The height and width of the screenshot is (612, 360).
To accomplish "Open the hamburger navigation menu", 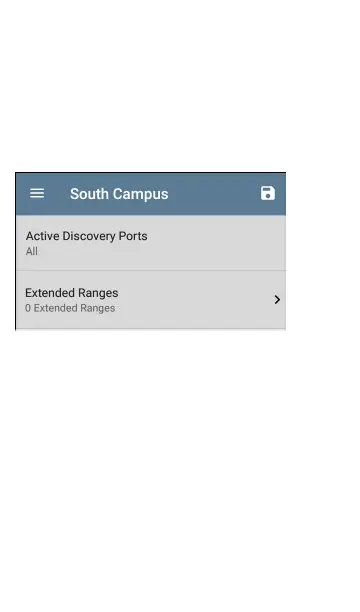I will pyautogui.click(x=37, y=193).
